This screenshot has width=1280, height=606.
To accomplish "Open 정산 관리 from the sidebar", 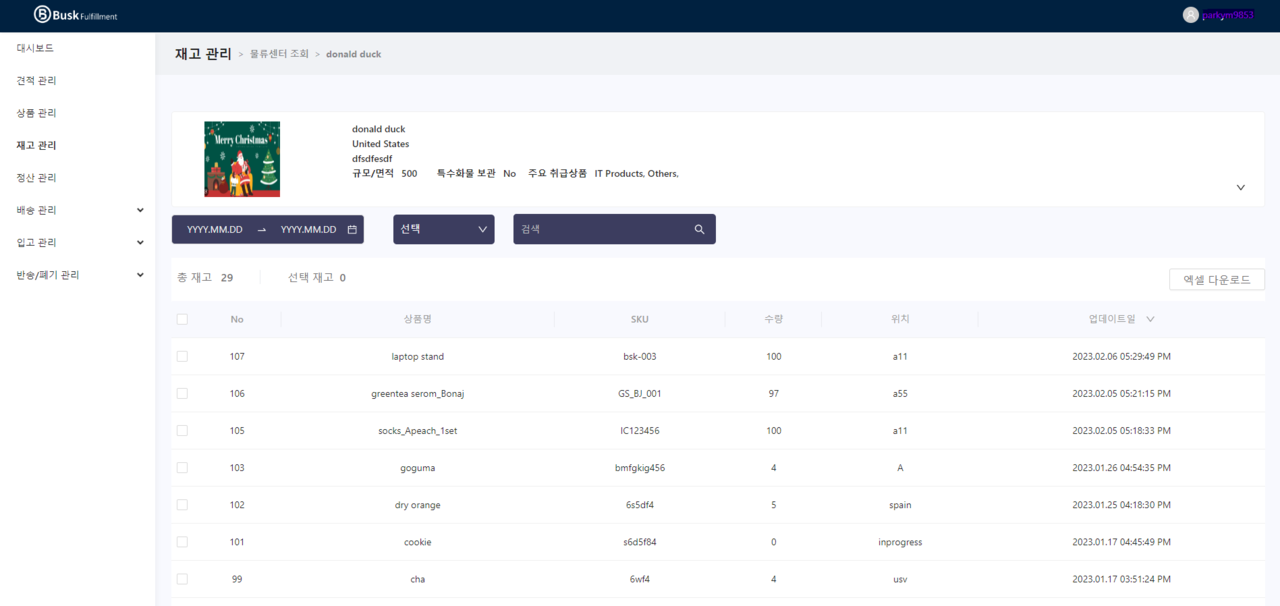I will (37, 178).
